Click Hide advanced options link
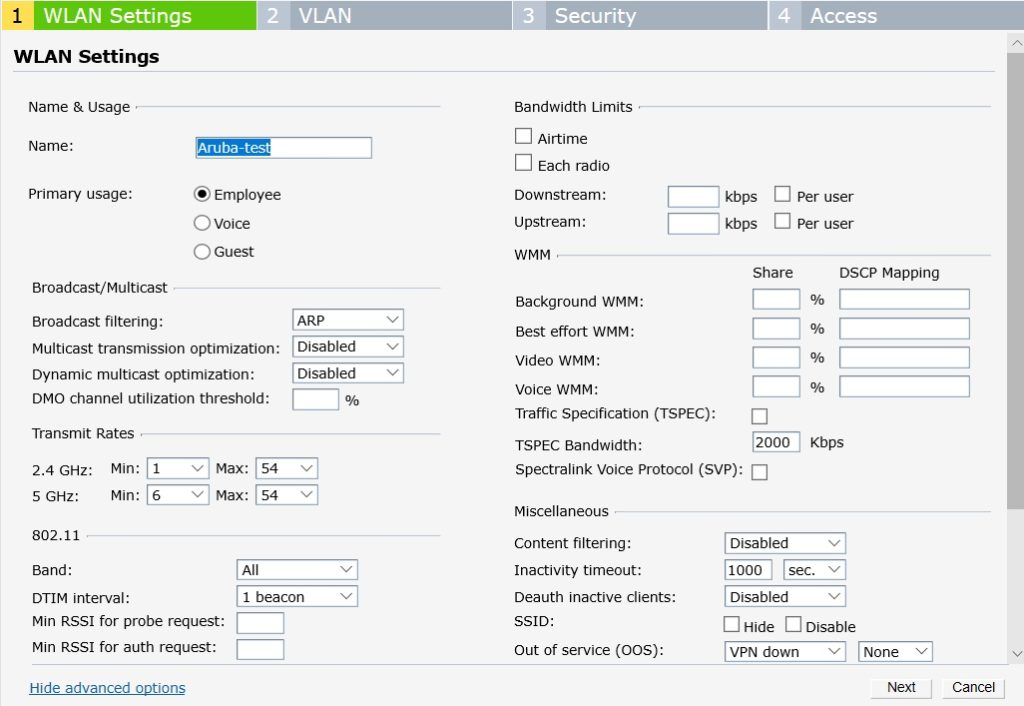 (107, 688)
